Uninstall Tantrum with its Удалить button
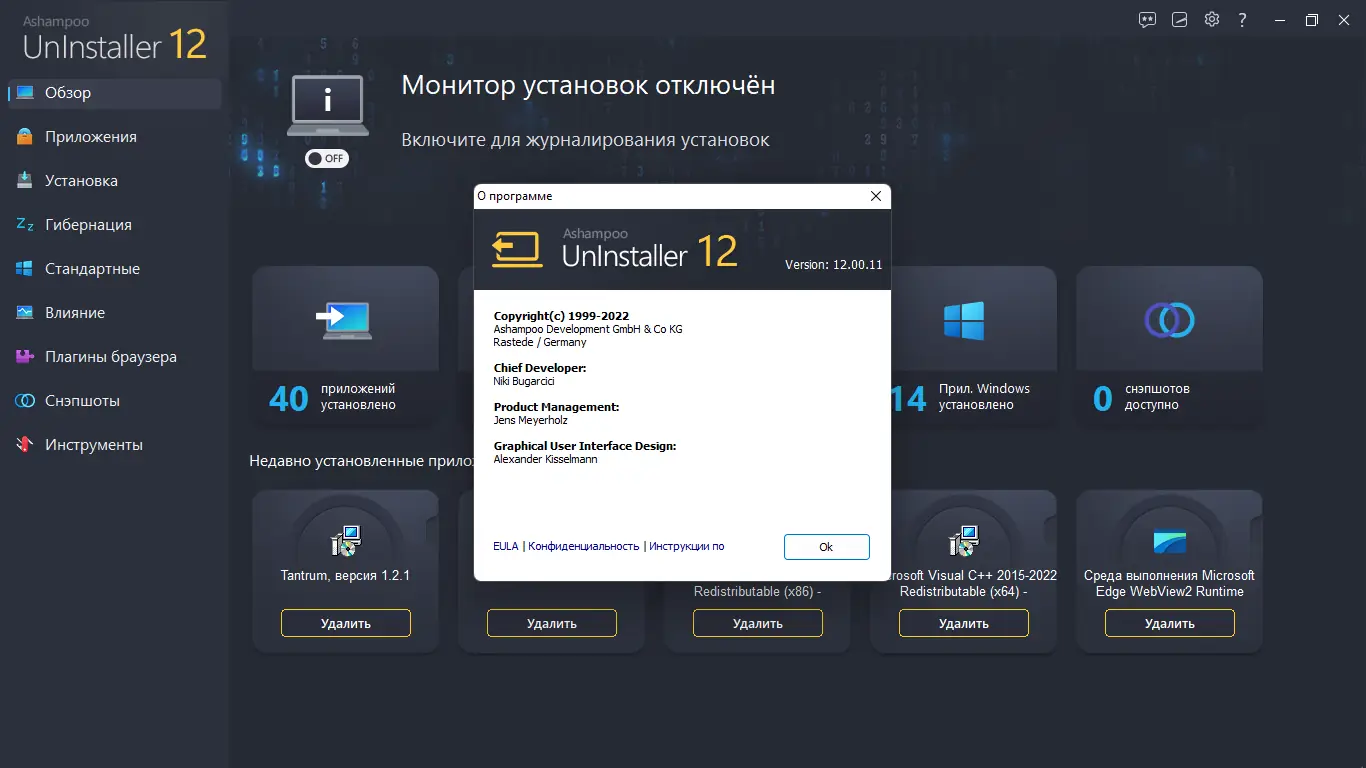The image size is (1366, 768). 346,623
